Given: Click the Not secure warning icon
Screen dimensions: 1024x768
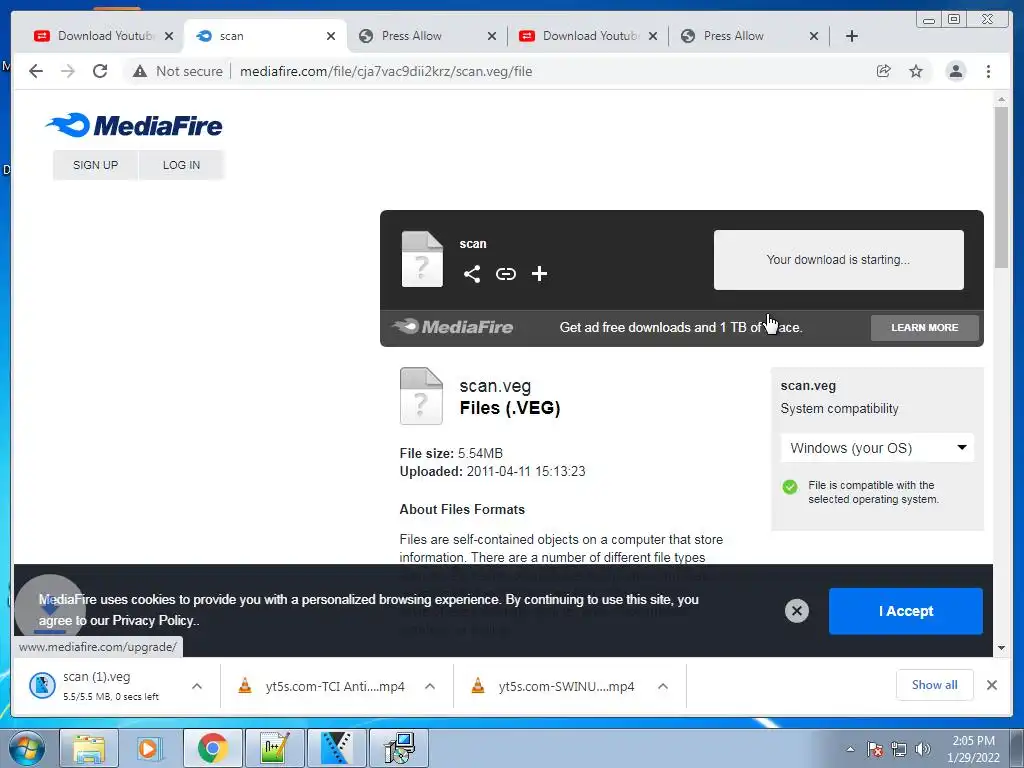Looking at the screenshot, I should click(140, 71).
